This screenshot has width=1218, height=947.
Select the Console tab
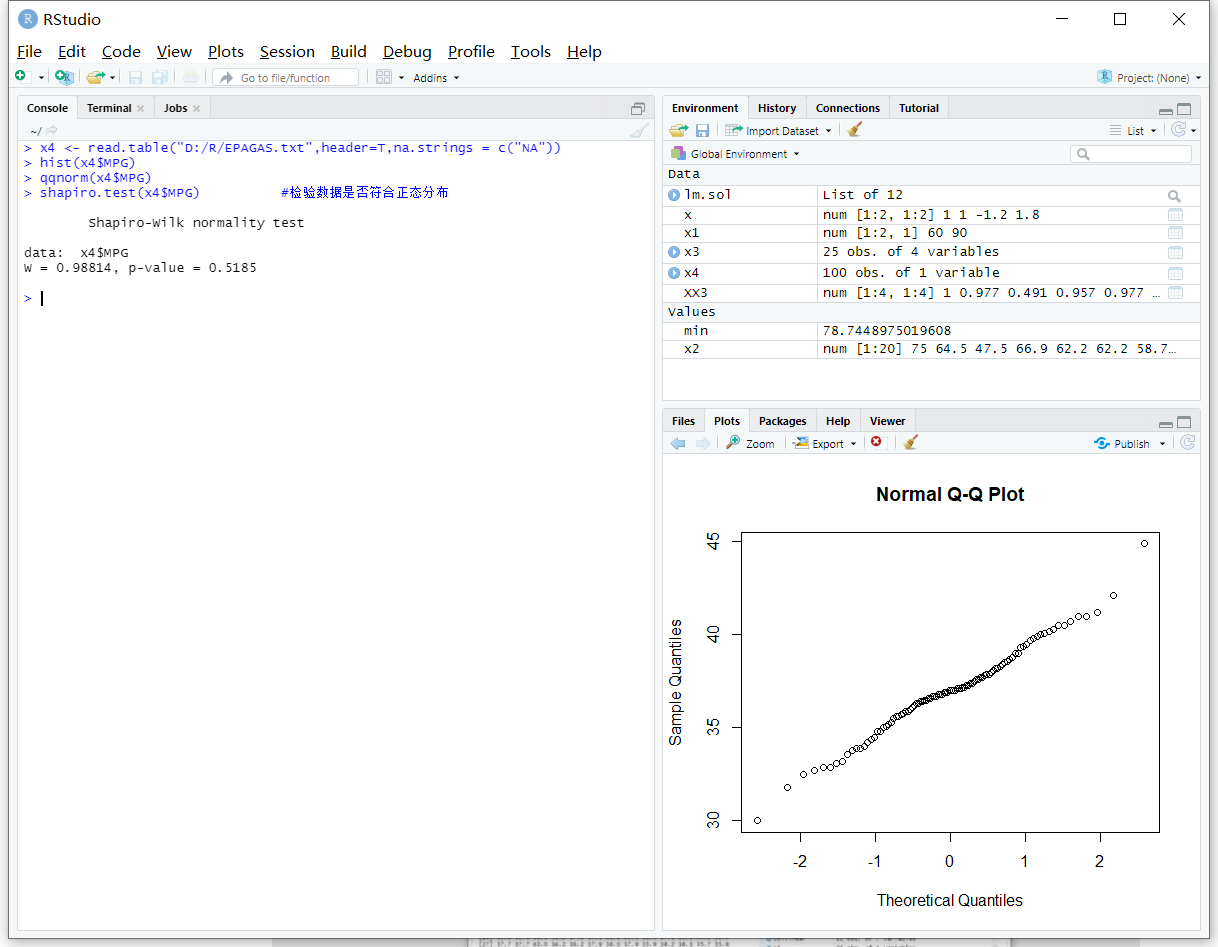coord(47,108)
